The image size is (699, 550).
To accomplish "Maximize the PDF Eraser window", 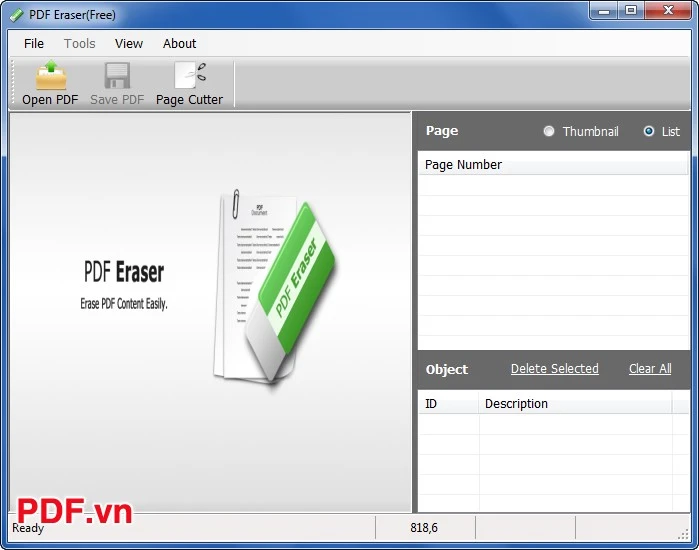I will coord(630,11).
